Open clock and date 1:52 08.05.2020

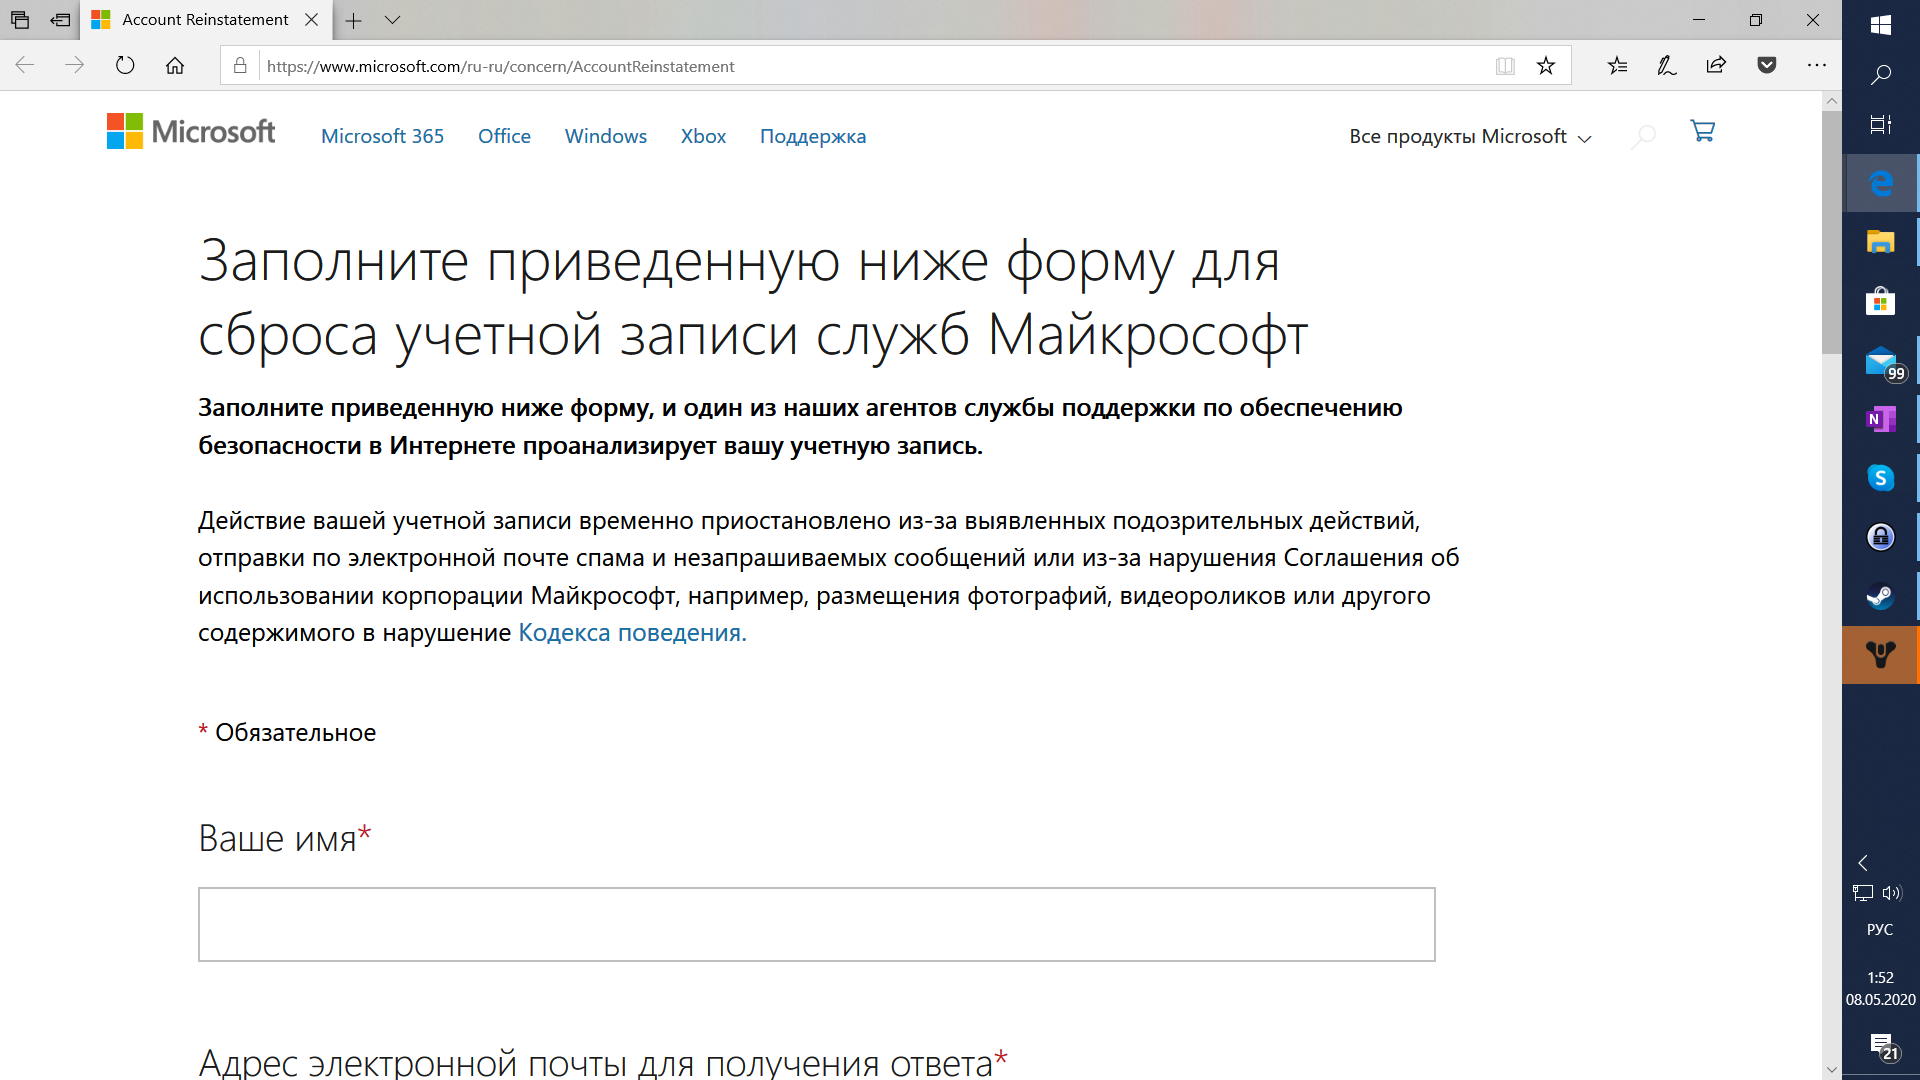pos(1880,988)
